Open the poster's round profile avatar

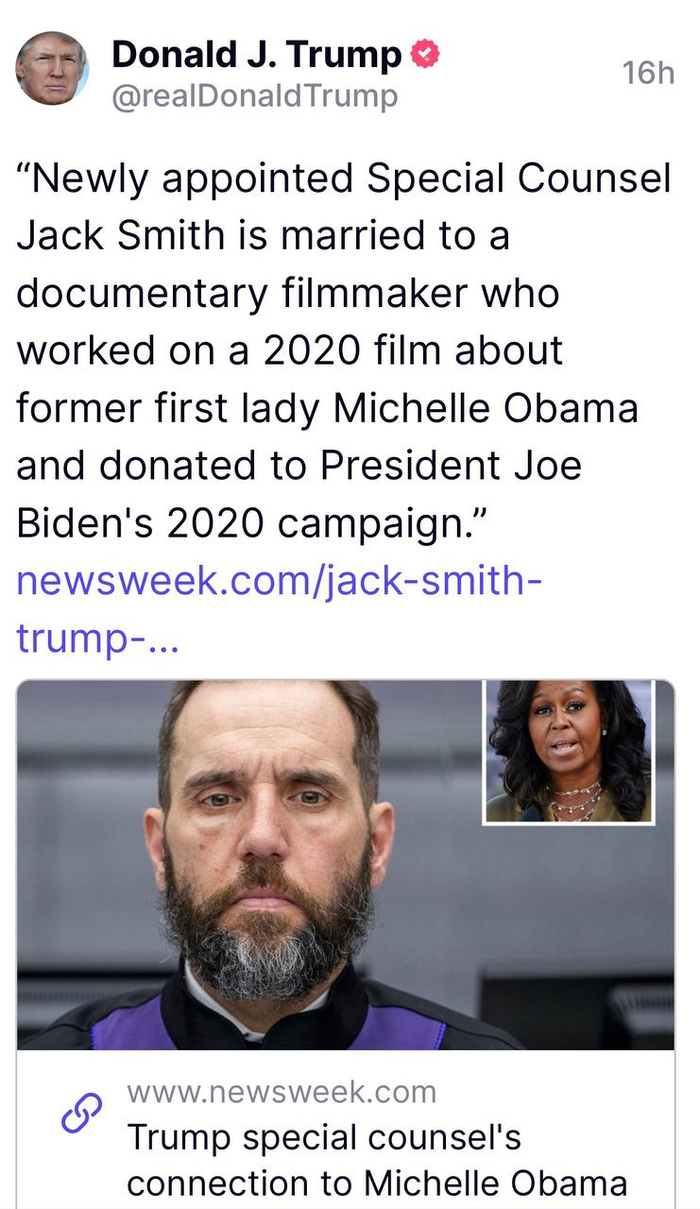point(52,68)
